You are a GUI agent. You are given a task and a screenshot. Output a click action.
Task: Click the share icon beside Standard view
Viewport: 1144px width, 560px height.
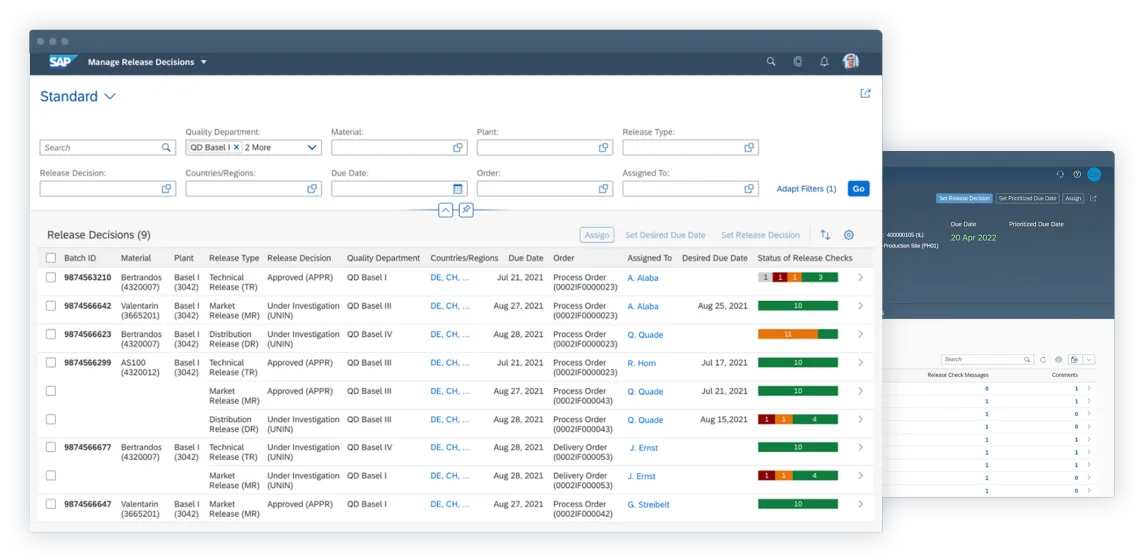pos(865,94)
